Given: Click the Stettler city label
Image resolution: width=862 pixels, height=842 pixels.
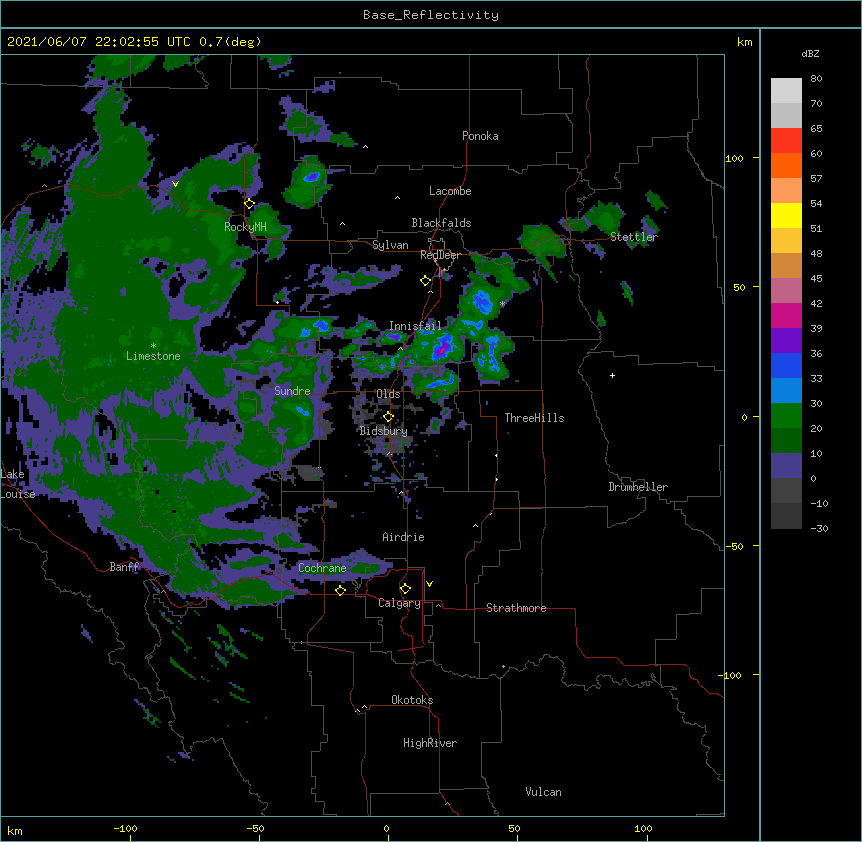Looking at the screenshot, I should coord(634,237).
